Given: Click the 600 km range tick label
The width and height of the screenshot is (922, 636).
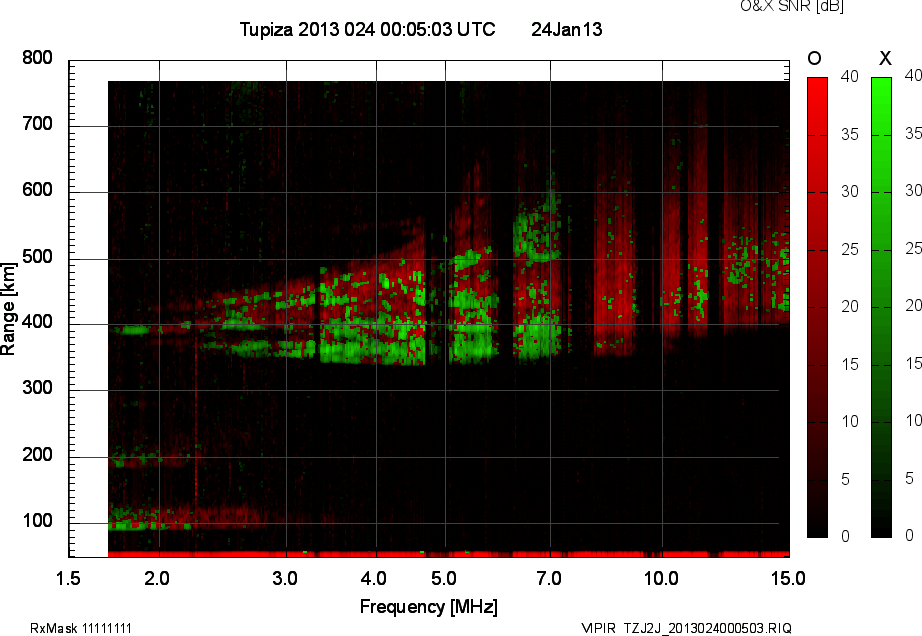Looking at the screenshot, I should pos(37,190).
